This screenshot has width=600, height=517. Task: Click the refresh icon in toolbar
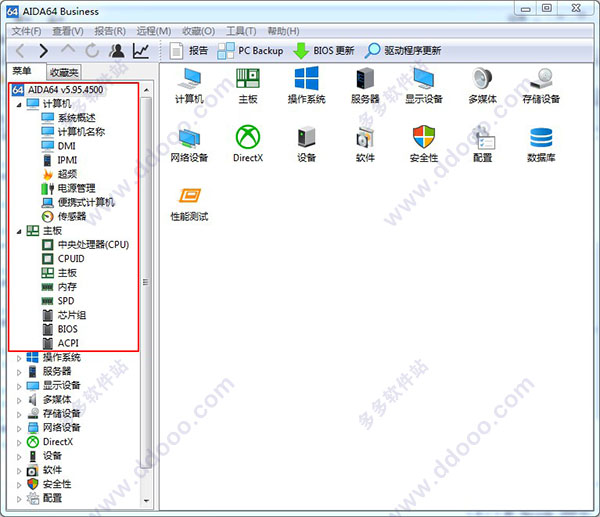pyautogui.click(x=92, y=51)
